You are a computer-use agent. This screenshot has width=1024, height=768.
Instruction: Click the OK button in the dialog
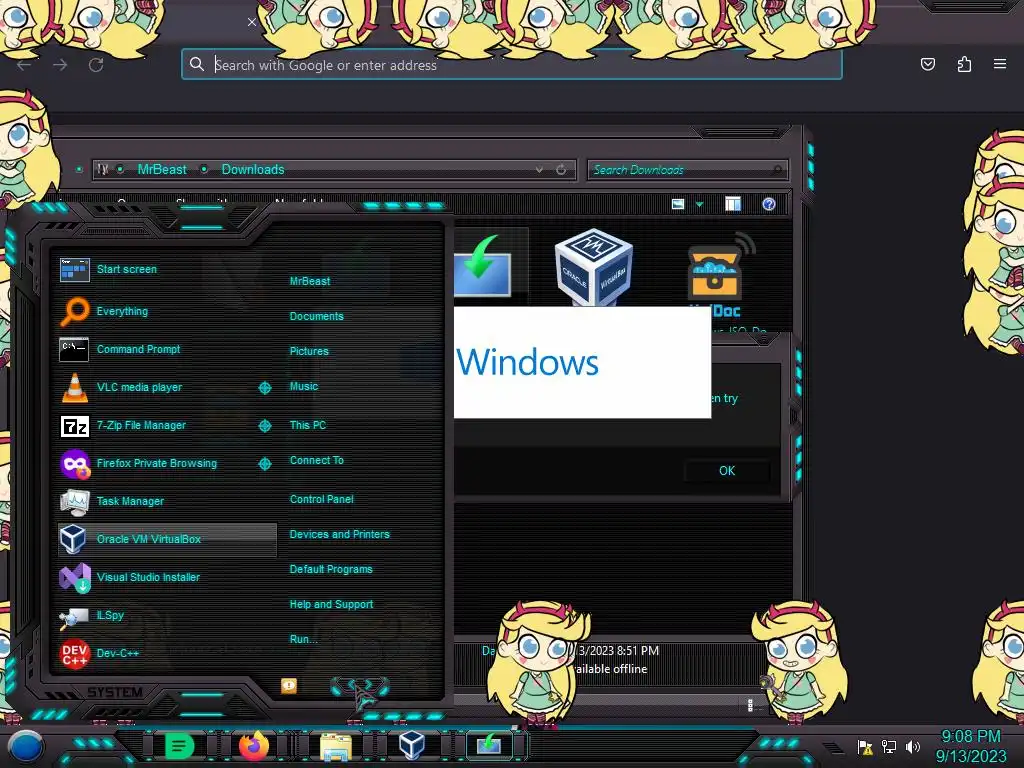tap(727, 471)
